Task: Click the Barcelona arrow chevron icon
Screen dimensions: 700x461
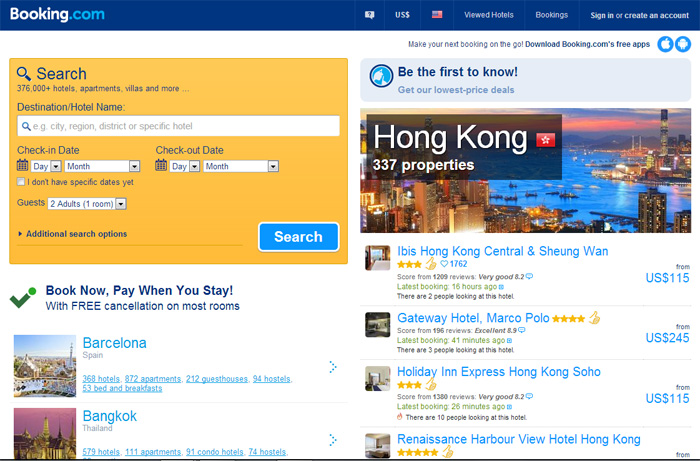Action: click(x=333, y=367)
